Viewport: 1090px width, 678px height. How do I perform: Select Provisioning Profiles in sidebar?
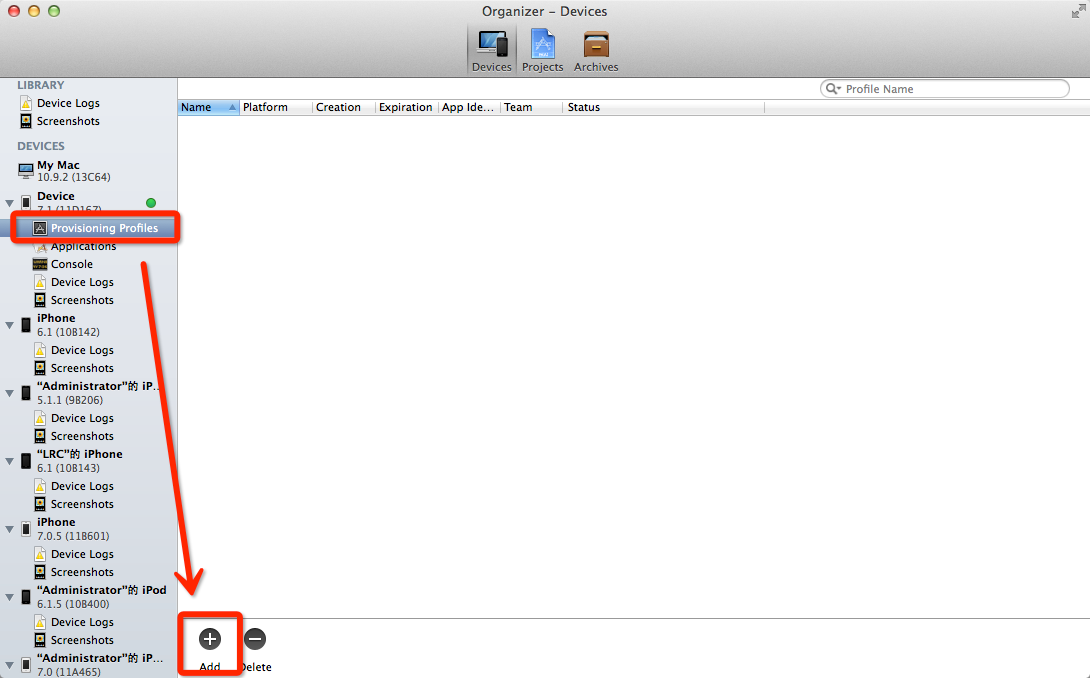click(x=104, y=228)
